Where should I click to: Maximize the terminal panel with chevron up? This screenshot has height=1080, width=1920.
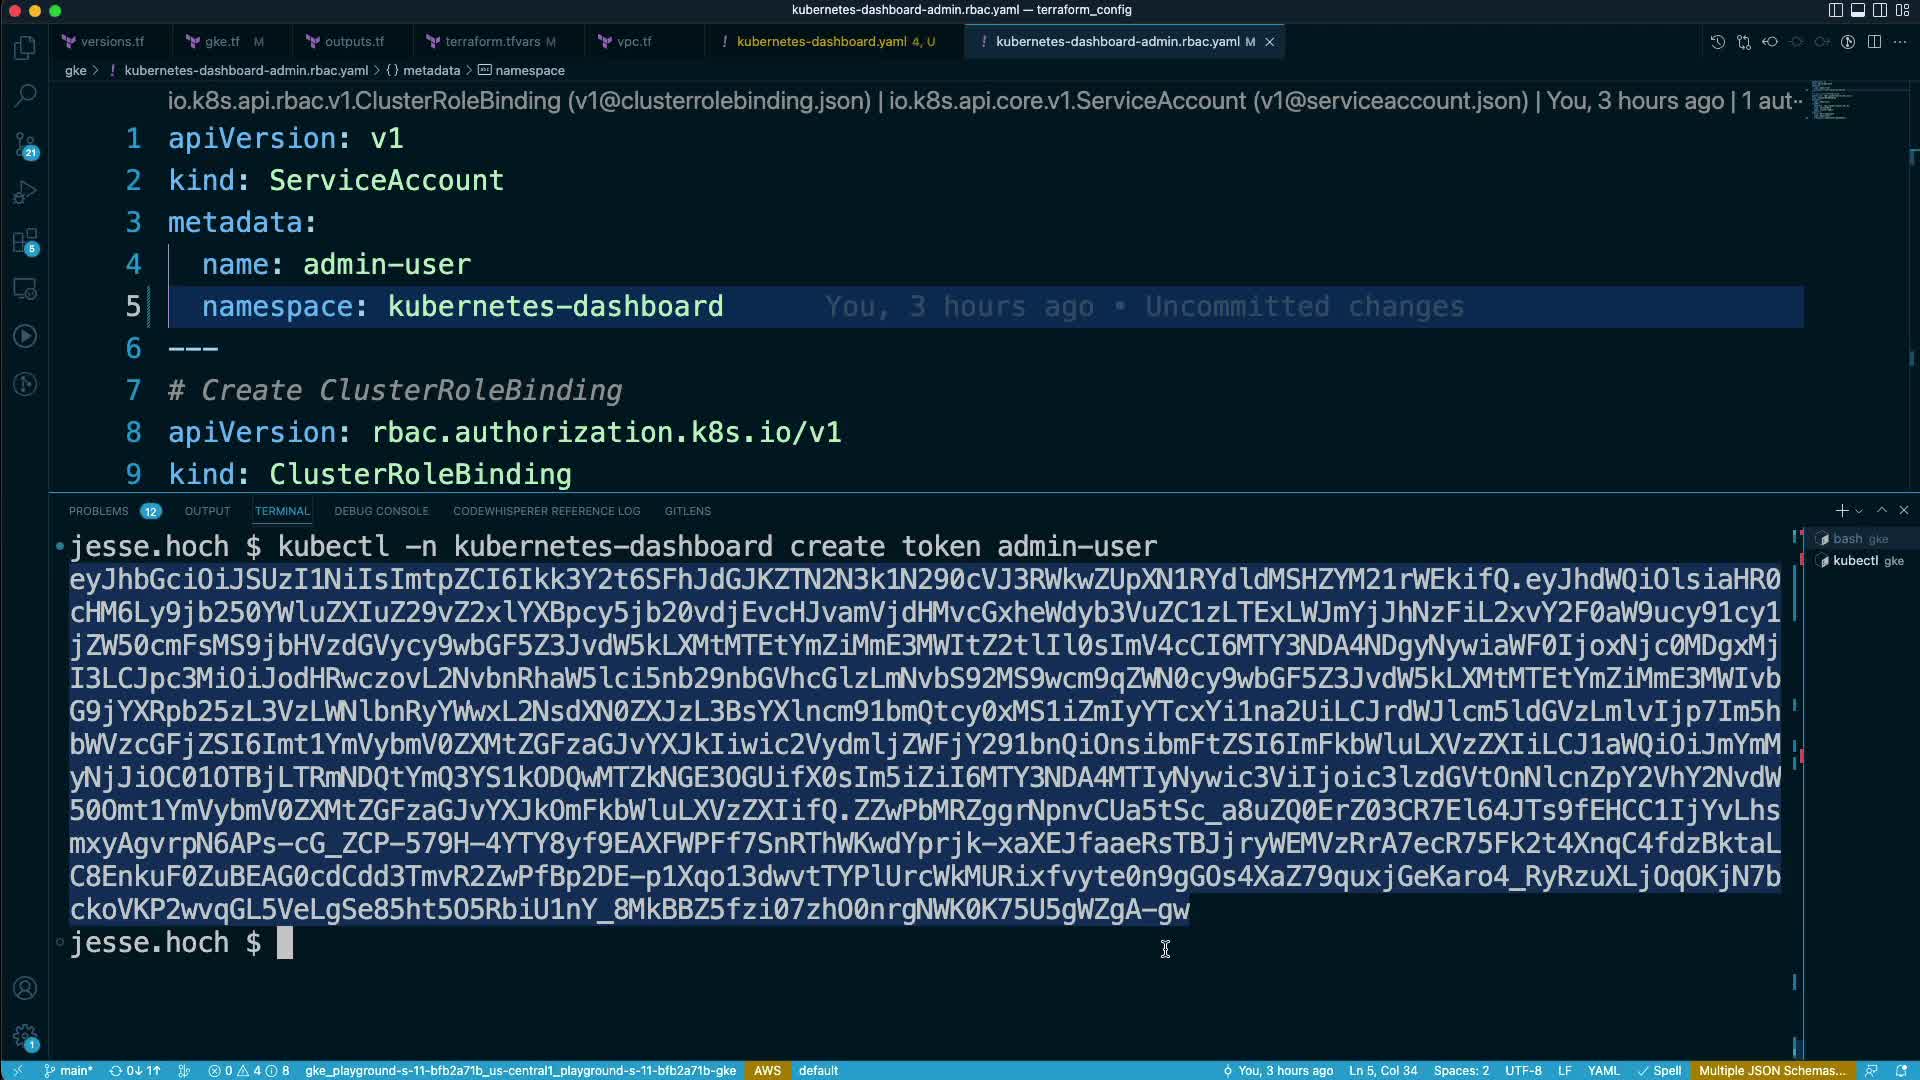click(1881, 510)
